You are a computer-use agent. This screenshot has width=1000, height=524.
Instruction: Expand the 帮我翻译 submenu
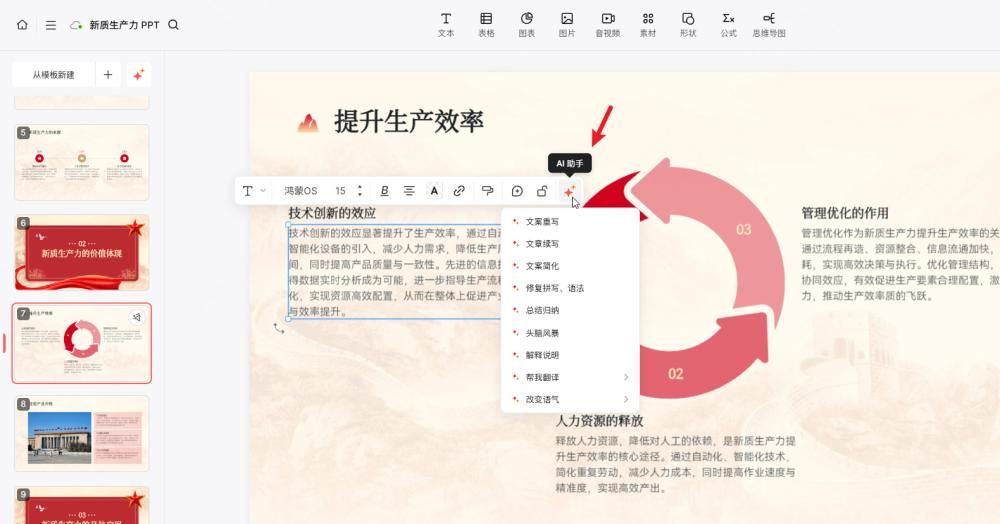tap(570, 377)
